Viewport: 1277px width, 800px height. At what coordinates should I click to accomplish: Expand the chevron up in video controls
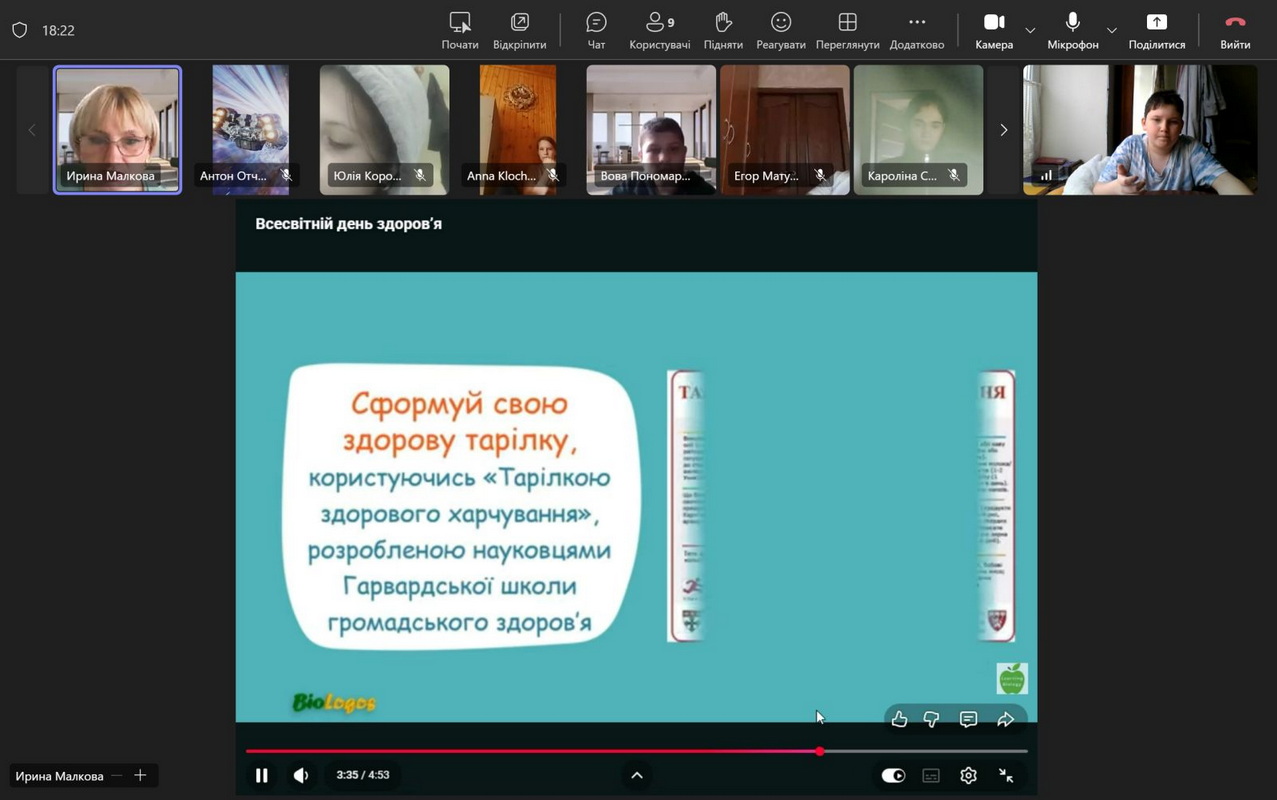(636, 775)
